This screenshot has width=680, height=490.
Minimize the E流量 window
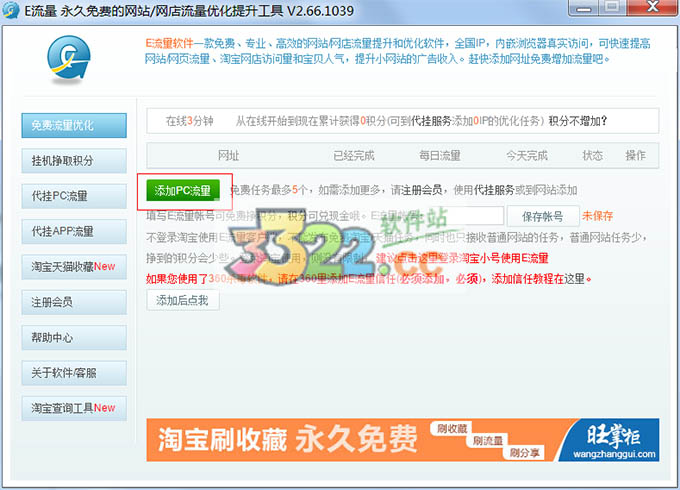point(584,8)
